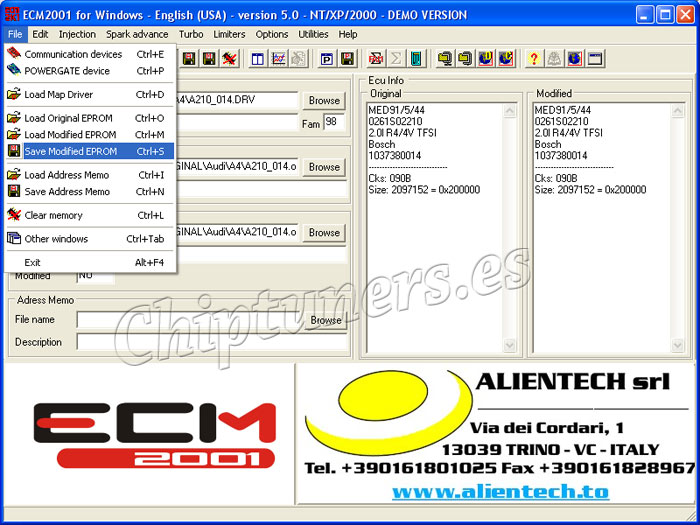The height and width of the screenshot is (525, 700).
Task: Click 'Size: 2097152 = 0x200000' in Original panel
Action: [424, 190]
